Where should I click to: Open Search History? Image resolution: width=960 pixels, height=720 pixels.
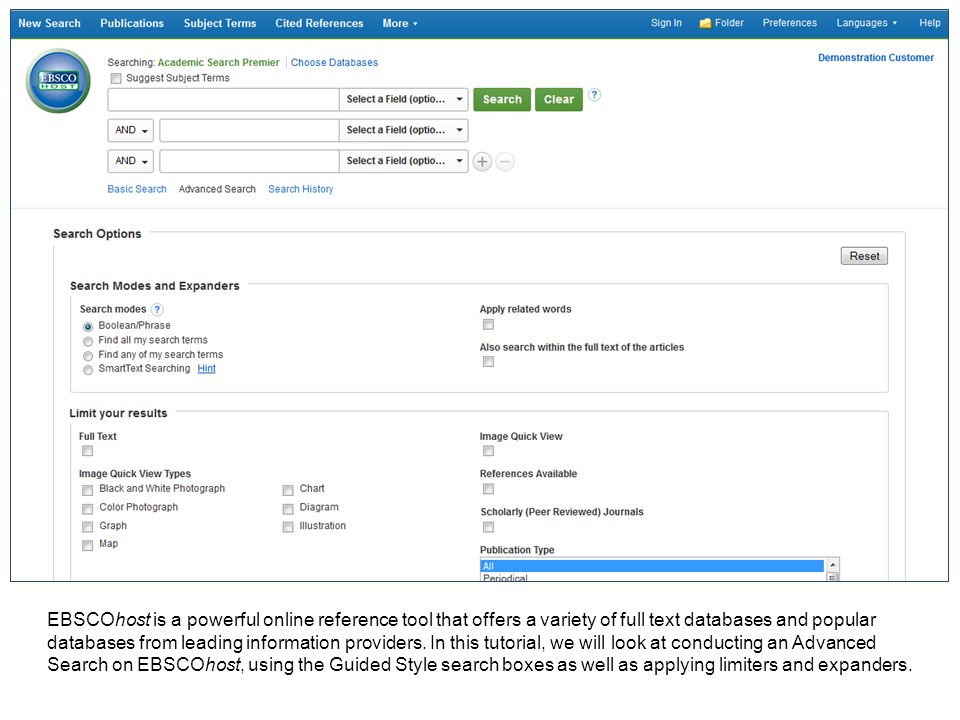coord(301,189)
